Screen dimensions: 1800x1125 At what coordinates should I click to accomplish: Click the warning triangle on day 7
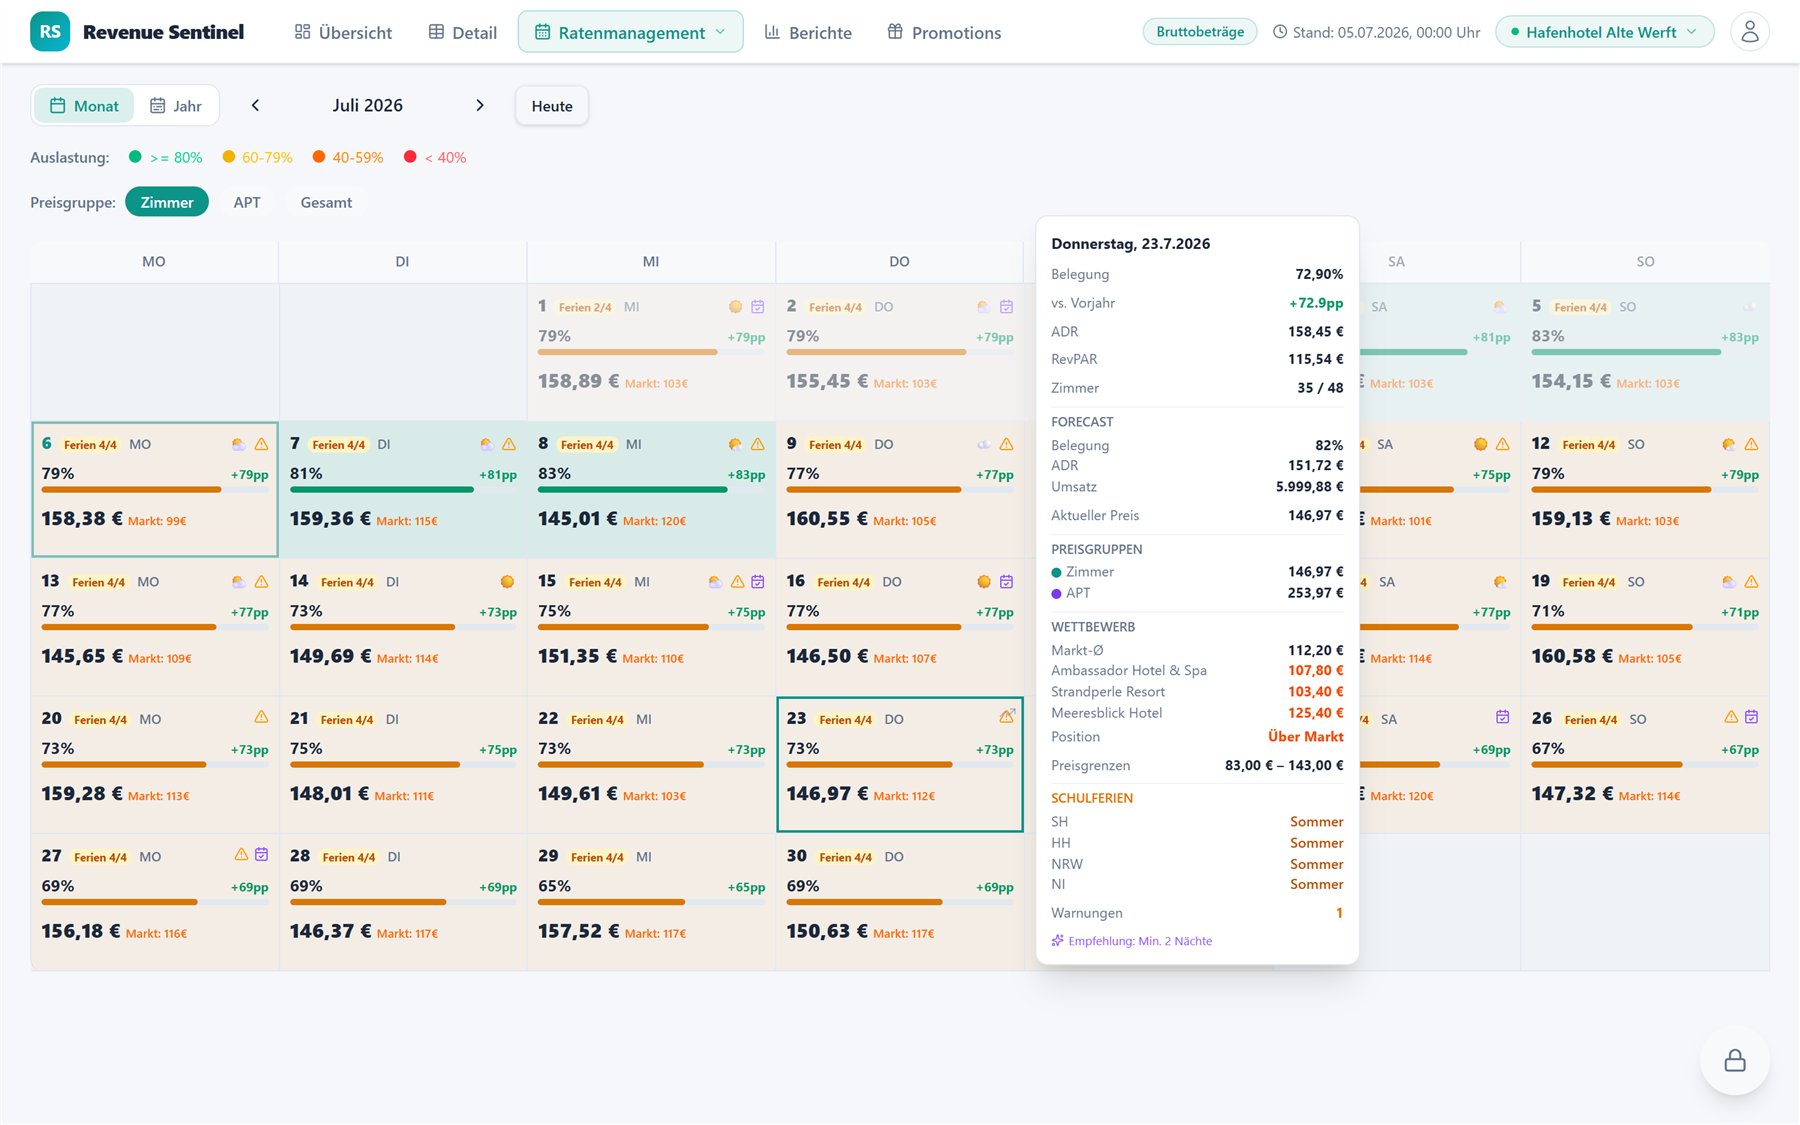[x=509, y=444]
